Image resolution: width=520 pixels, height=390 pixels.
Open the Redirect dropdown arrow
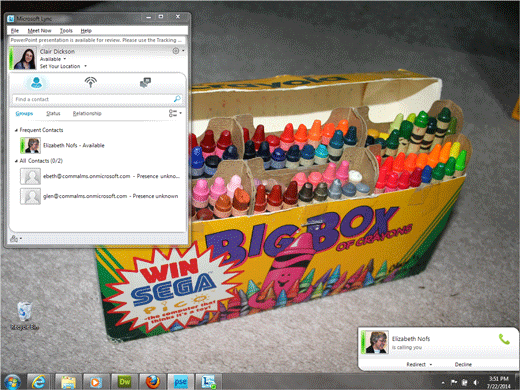pos(431,365)
